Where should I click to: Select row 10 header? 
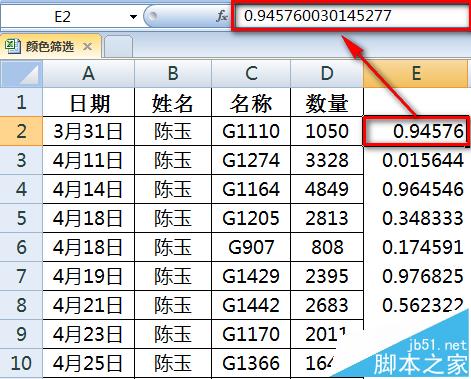click(x=21, y=363)
